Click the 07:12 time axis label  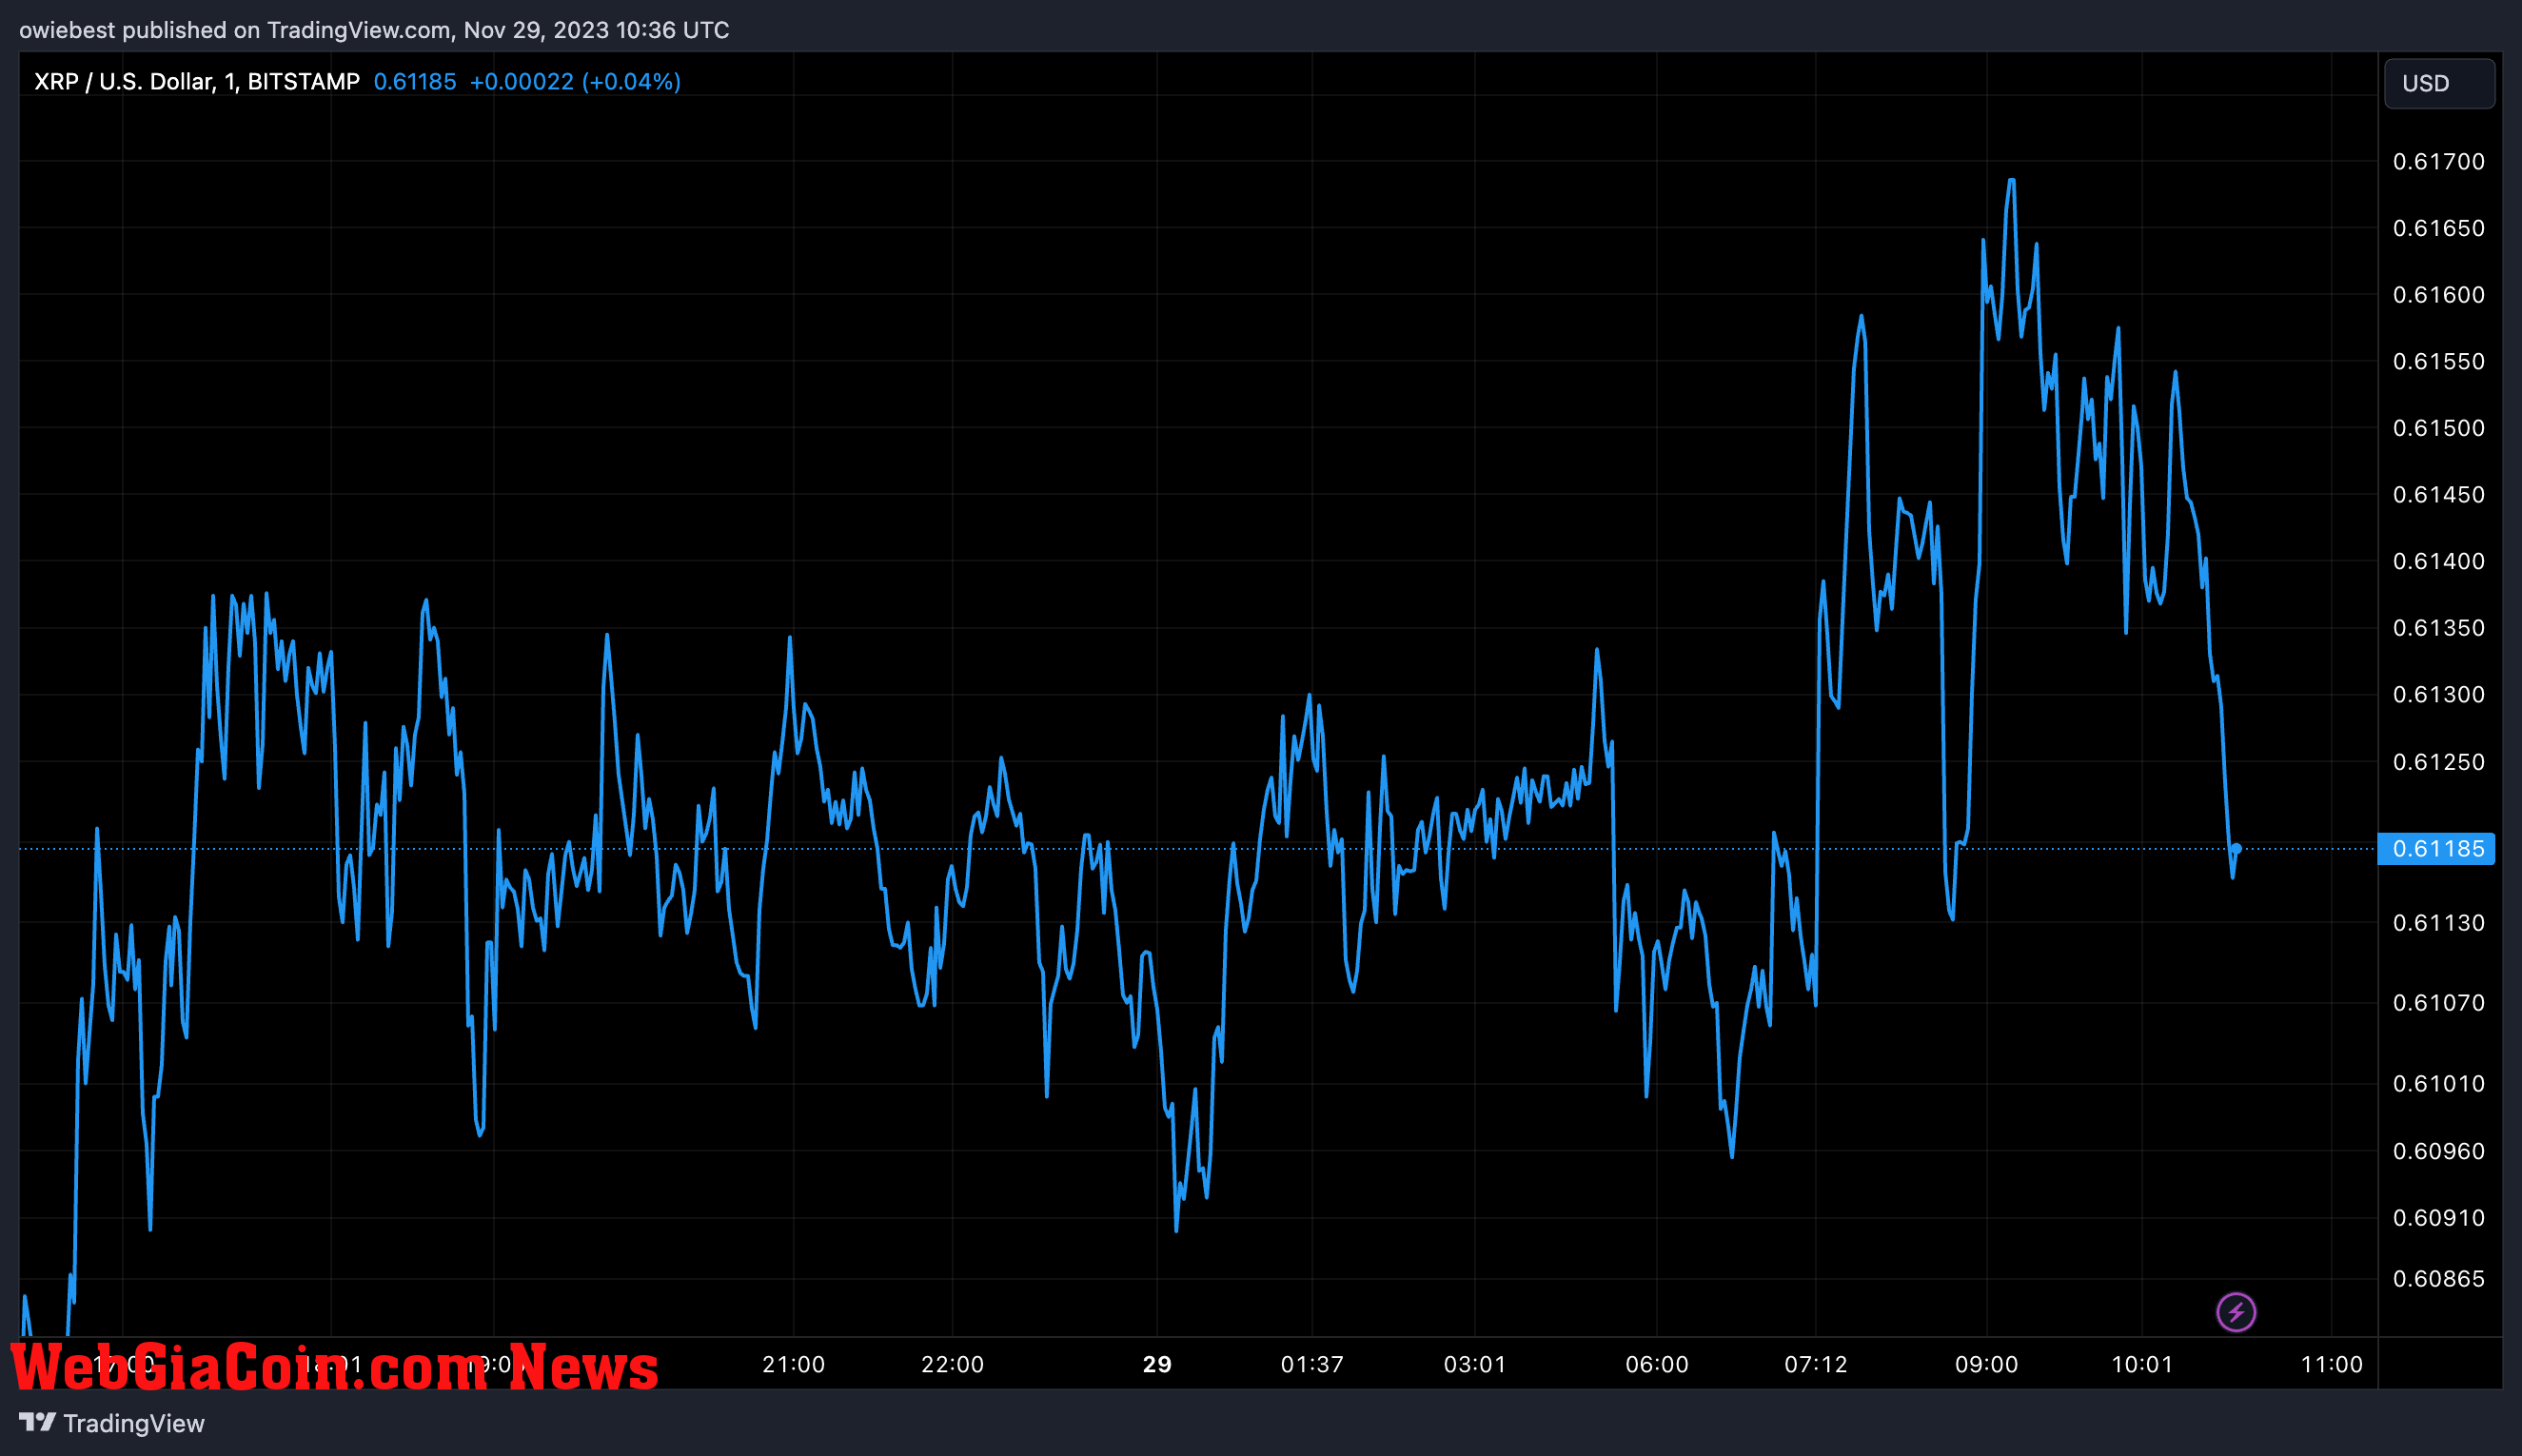[x=1816, y=1365]
